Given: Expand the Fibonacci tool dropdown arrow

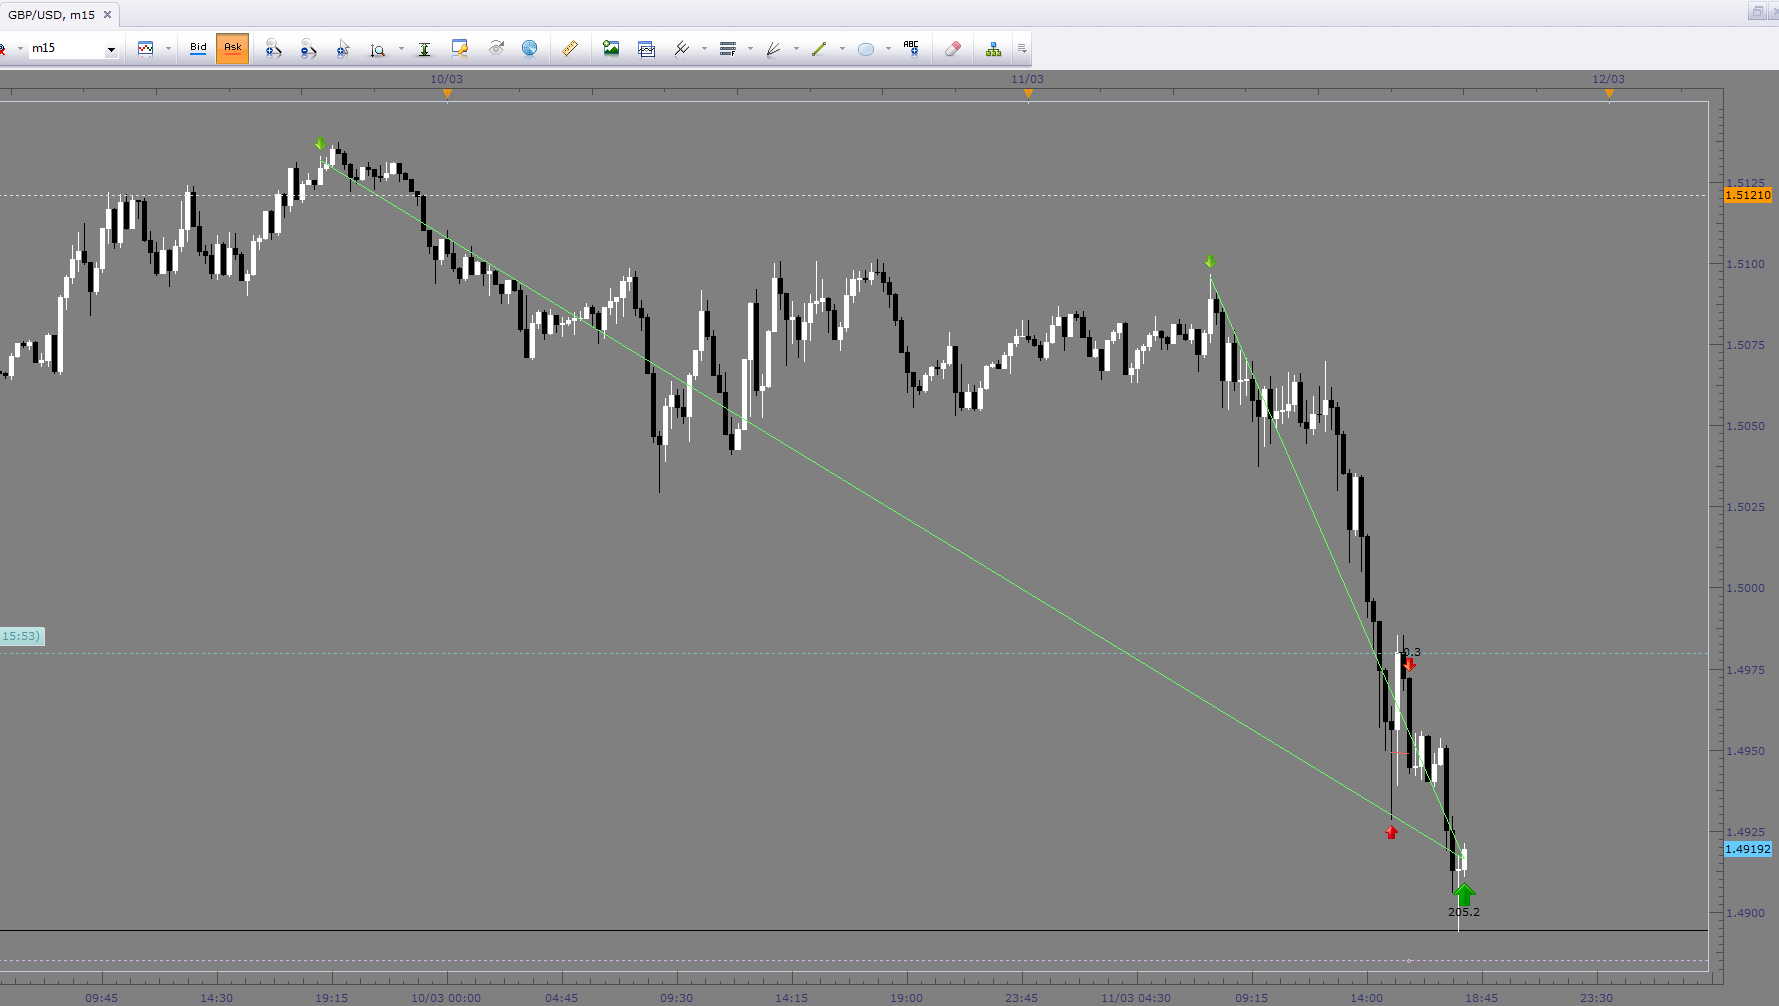Looking at the screenshot, I should [750, 48].
